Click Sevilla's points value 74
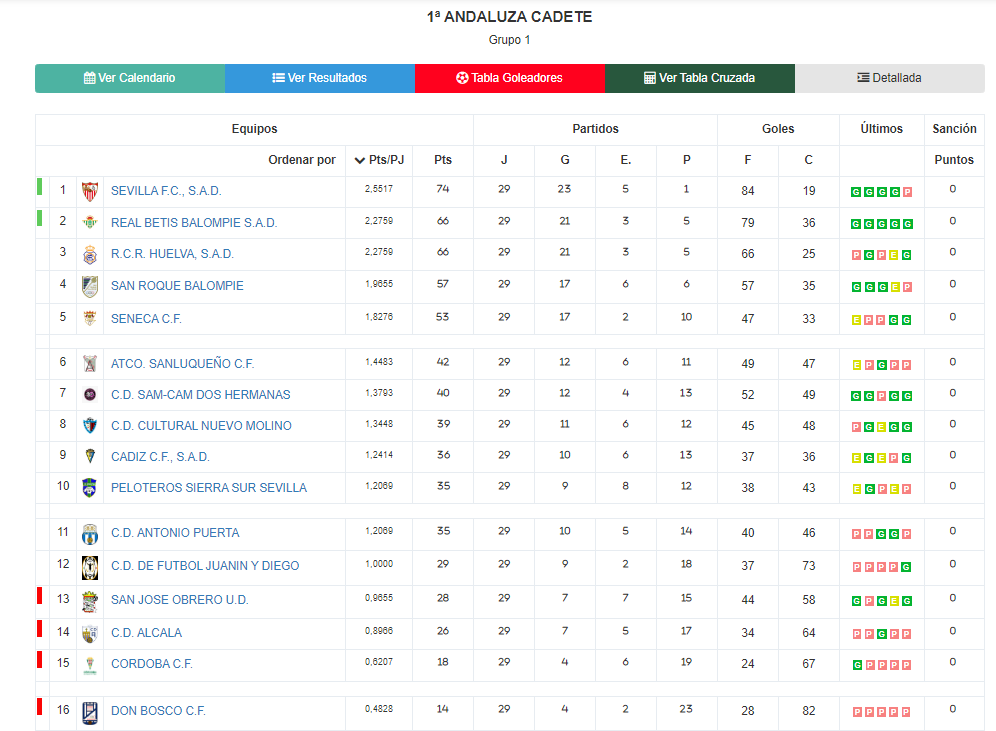The width and height of the screenshot is (996, 731). point(443,189)
